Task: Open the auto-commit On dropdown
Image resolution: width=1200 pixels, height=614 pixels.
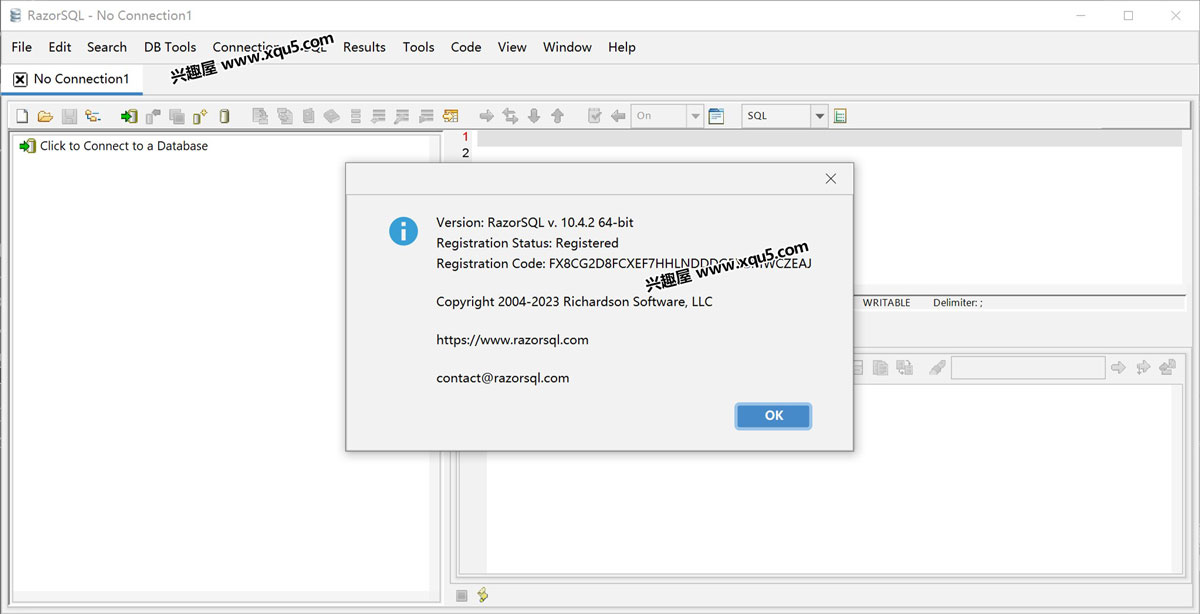Action: (x=667, y=116)
